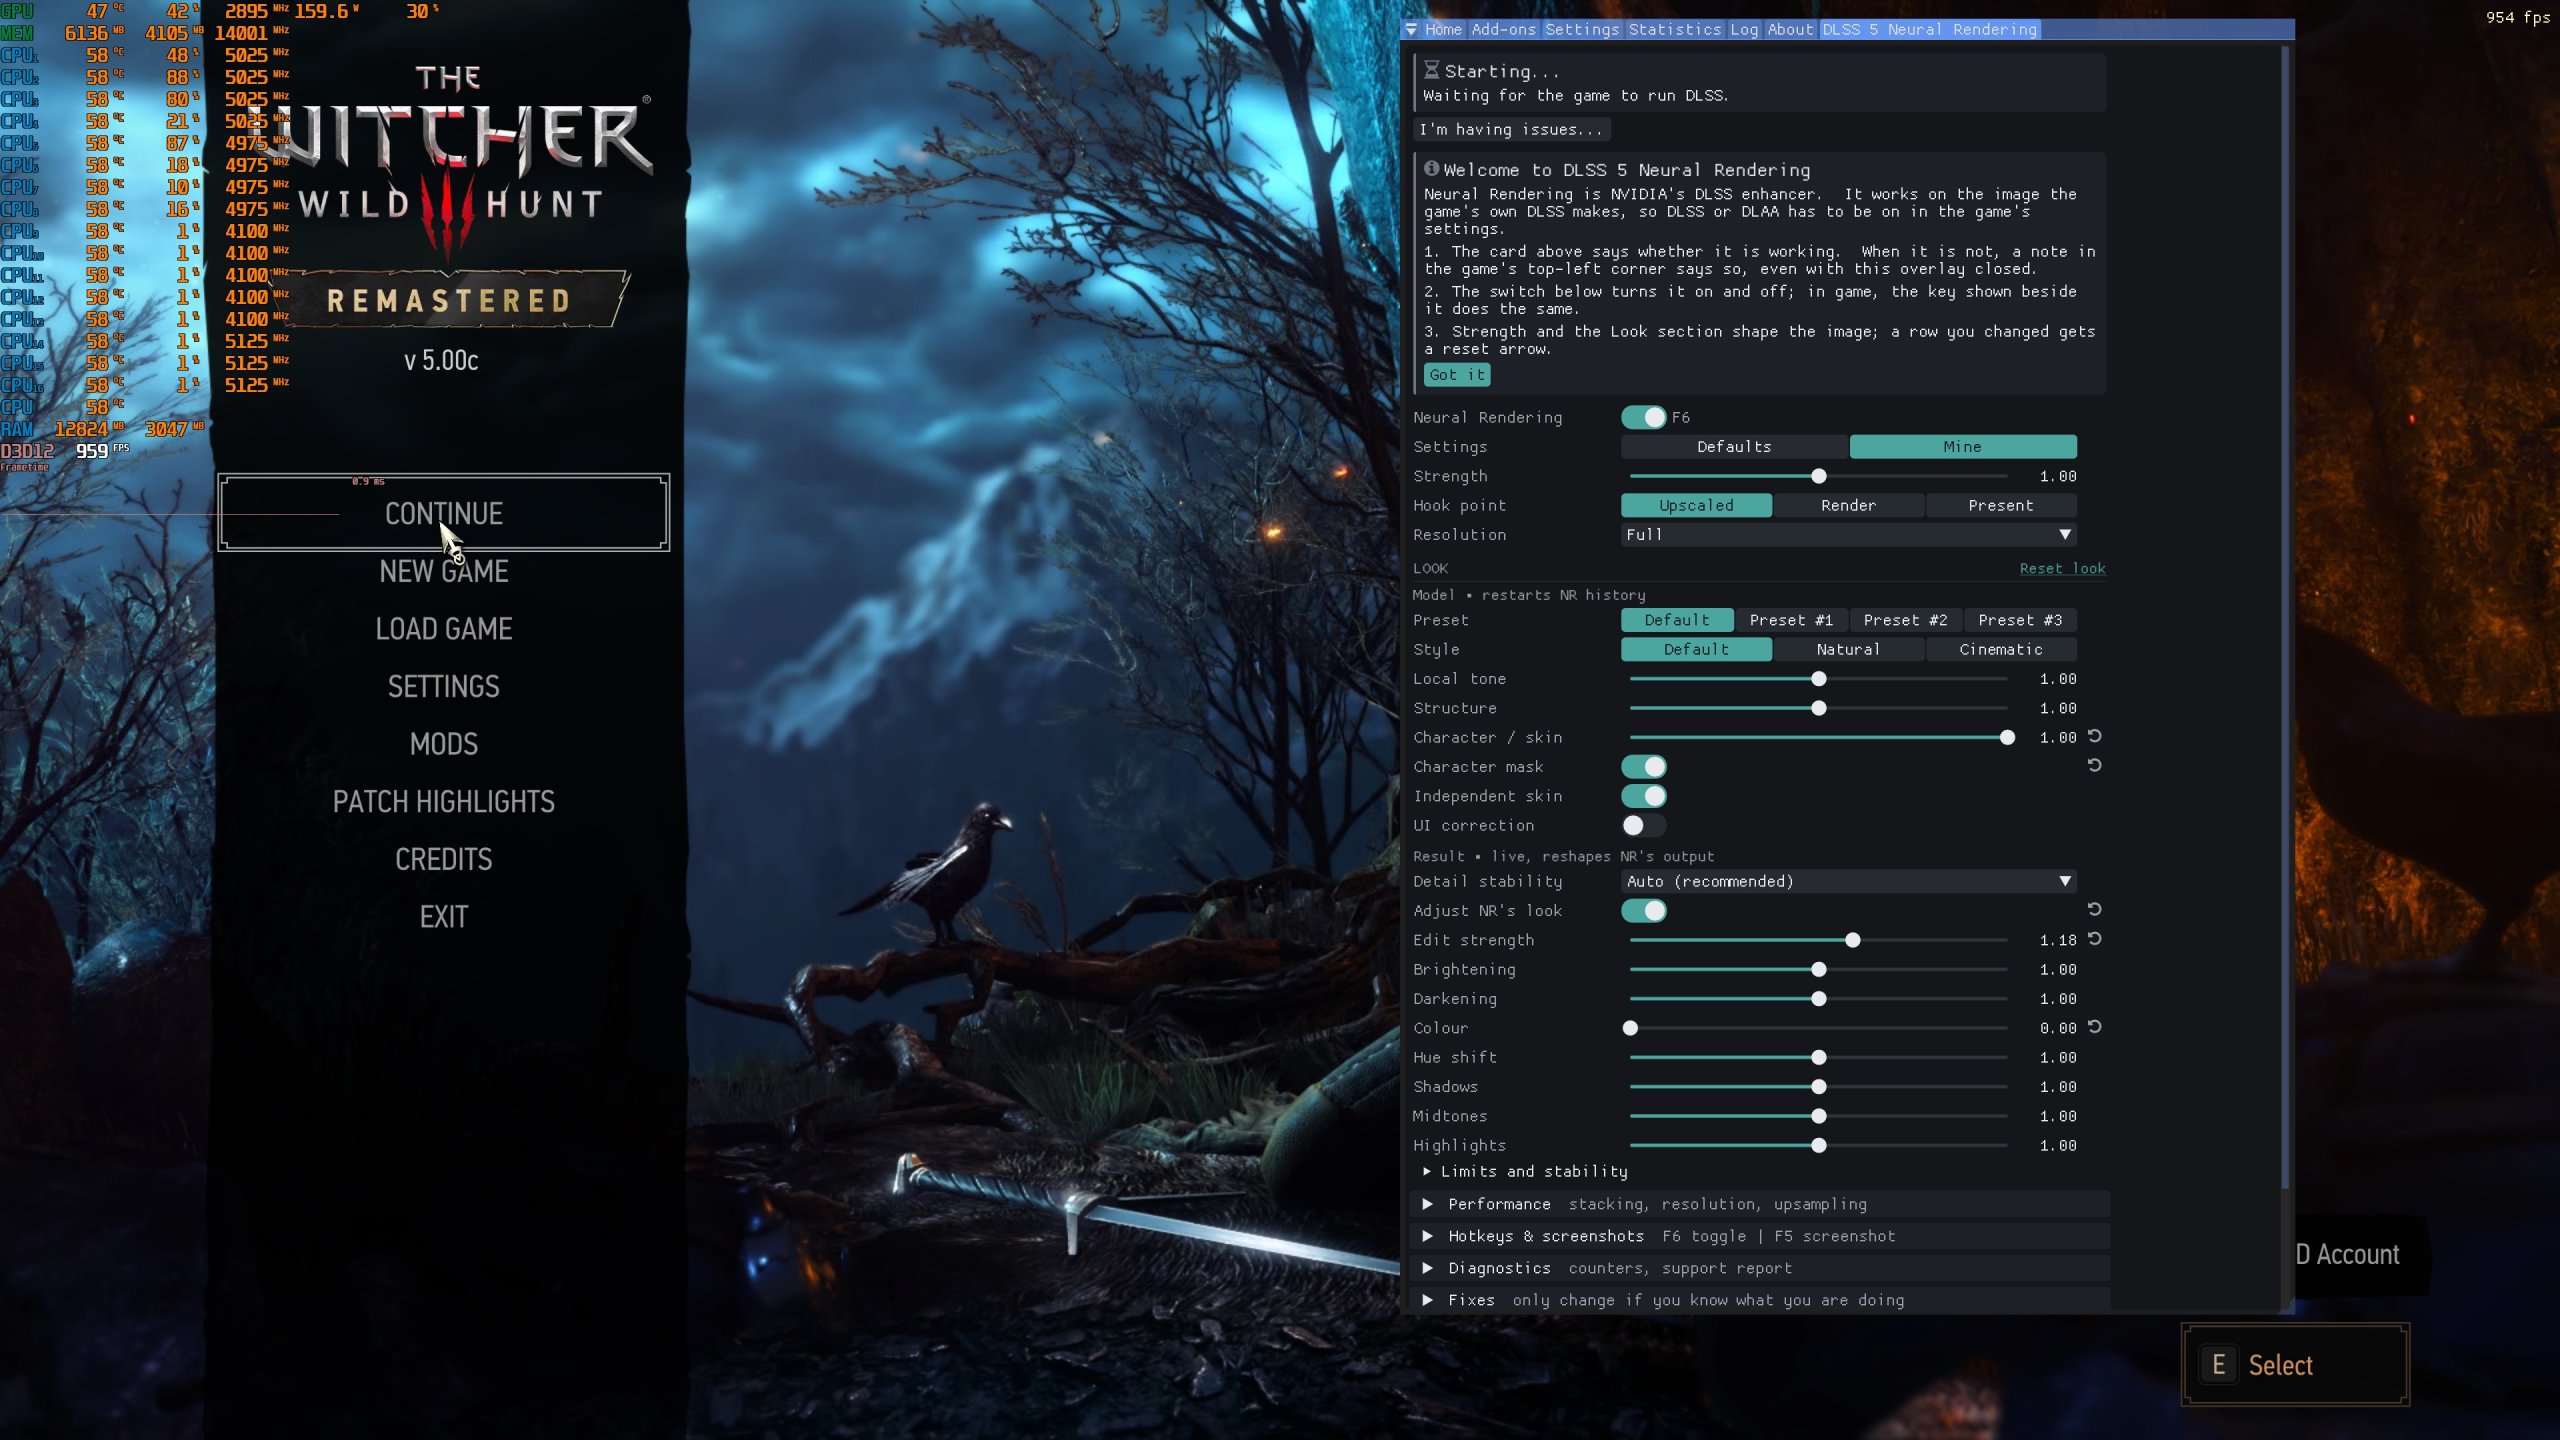Click the E Select prompt

(2295, 1365)
